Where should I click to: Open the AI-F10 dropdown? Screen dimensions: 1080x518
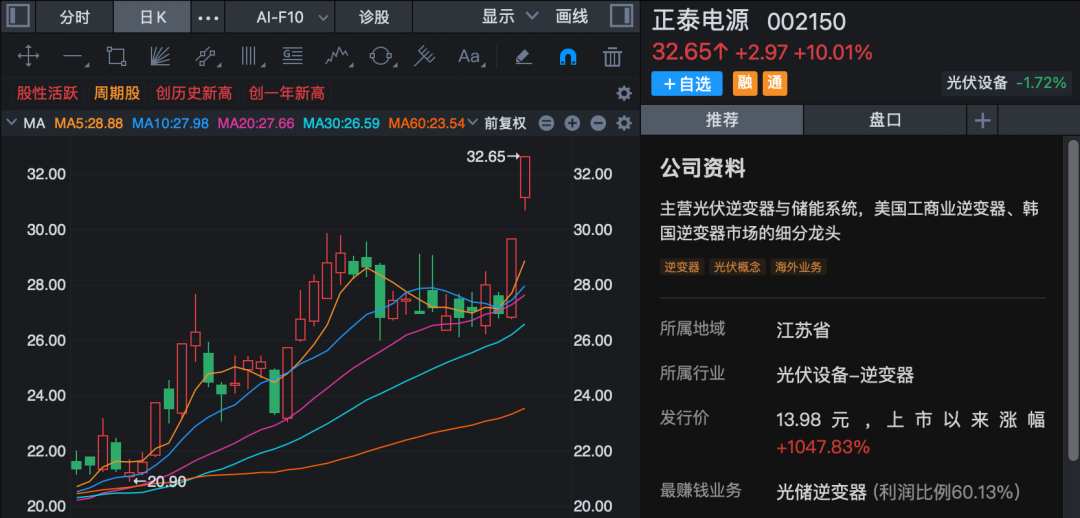tap(293, 17)
